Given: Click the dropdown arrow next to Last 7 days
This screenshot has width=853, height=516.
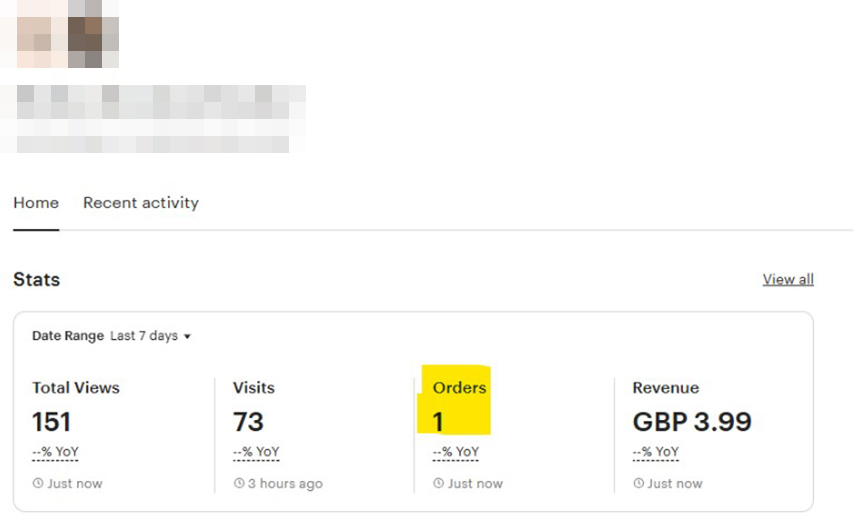Looking at the screenshot, I should [187, 337].
